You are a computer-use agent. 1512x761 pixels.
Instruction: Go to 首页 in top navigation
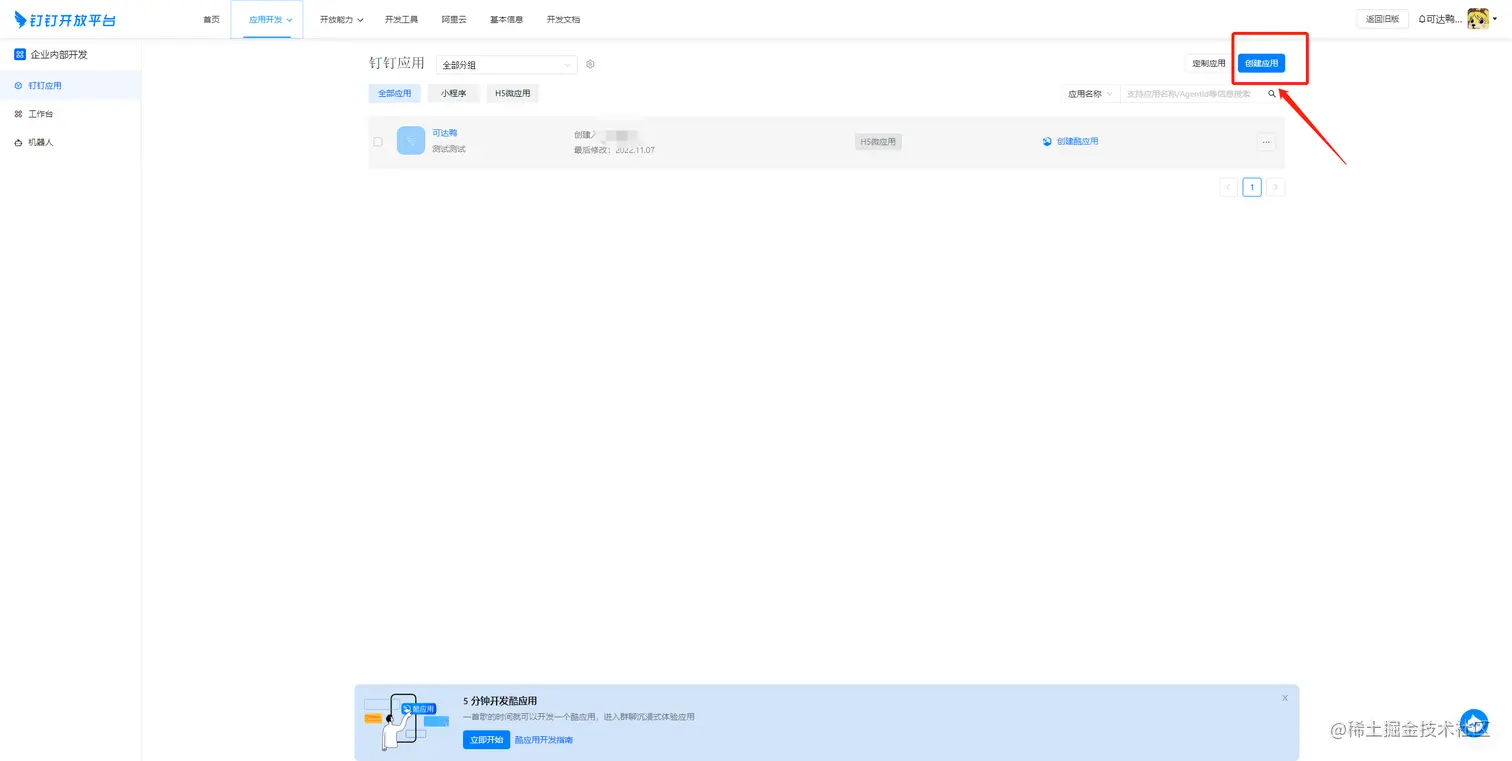click(211, 19)
